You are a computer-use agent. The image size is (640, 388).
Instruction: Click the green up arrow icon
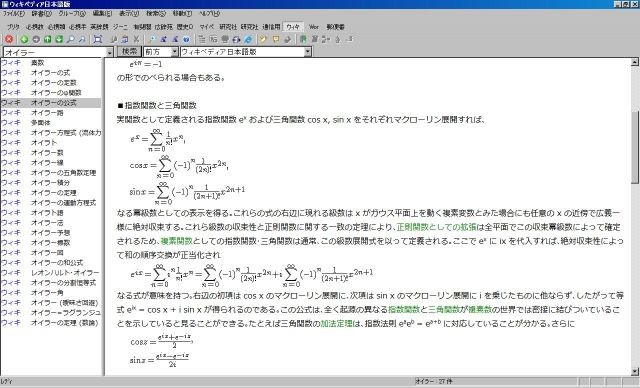pyautogui.click(x=47, y=39)
